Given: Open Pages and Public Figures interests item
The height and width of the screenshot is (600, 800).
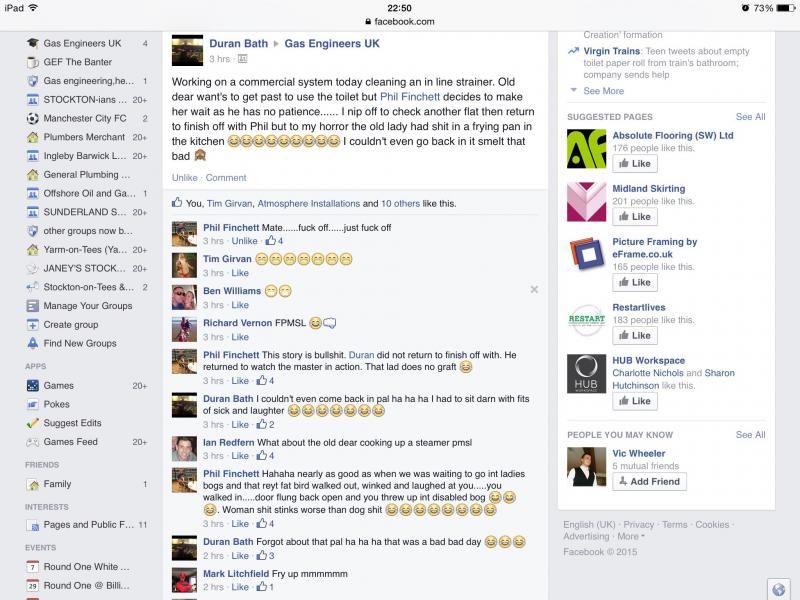Looking at the screenshot, I should (87, 524).
